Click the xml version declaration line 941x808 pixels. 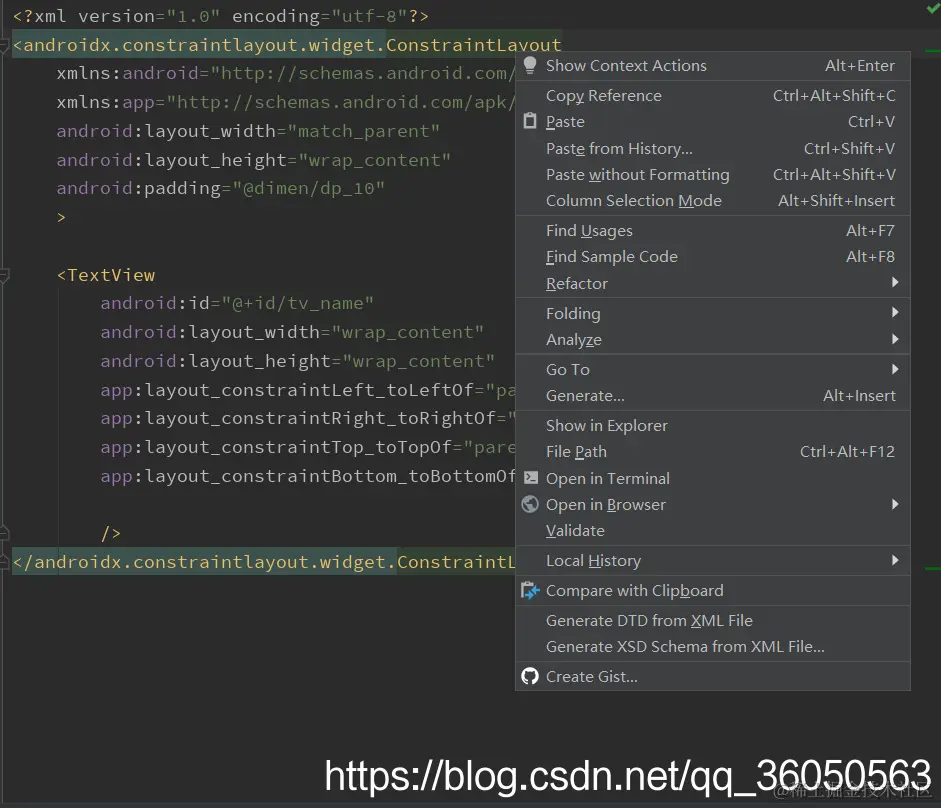tap(221, 16)
